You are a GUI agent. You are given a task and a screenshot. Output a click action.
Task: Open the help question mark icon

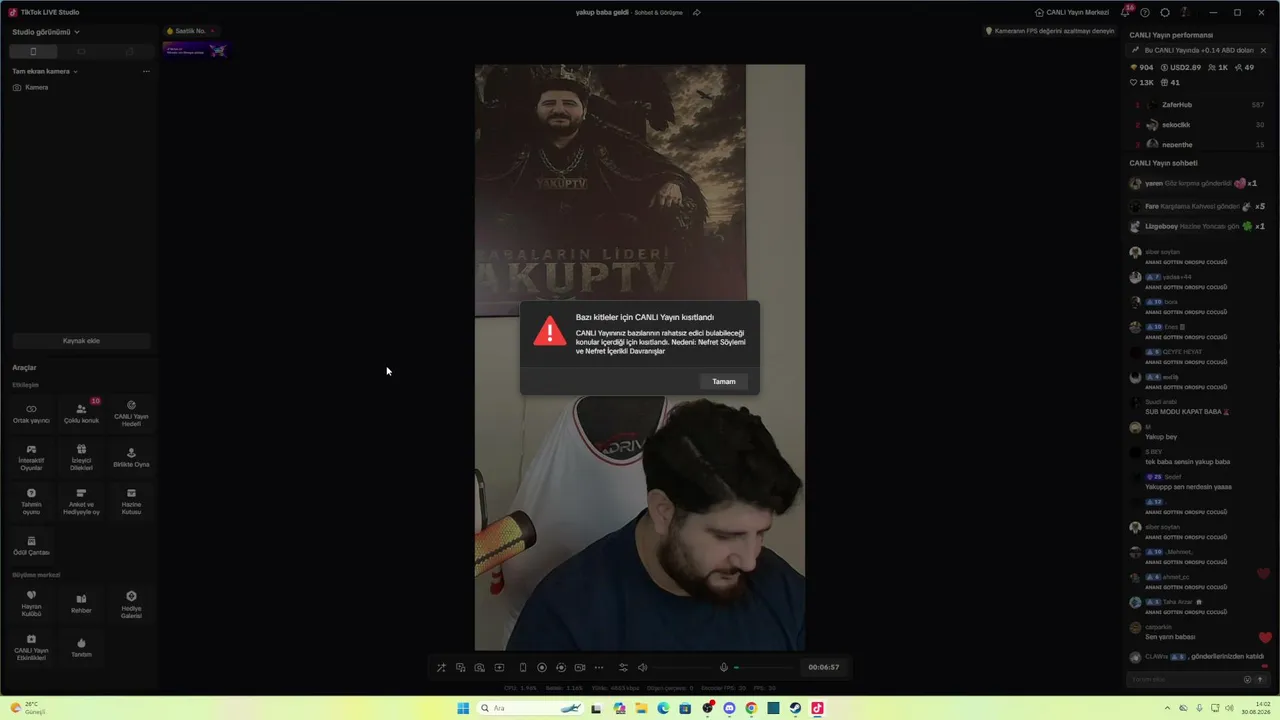click(x=1145, y=12)
